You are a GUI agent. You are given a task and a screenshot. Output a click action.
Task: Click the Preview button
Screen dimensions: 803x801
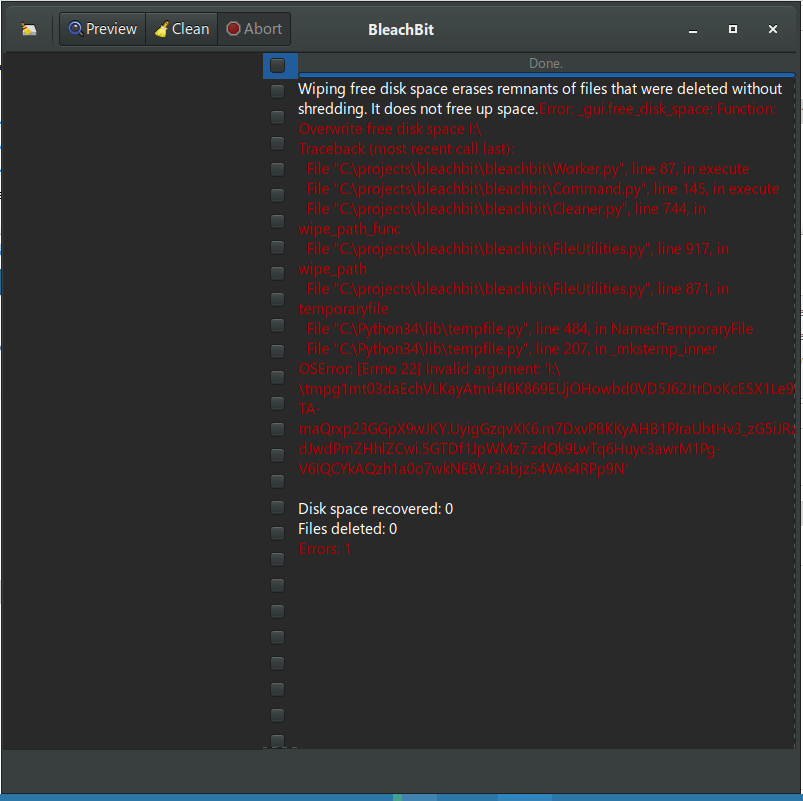(101, 29)
